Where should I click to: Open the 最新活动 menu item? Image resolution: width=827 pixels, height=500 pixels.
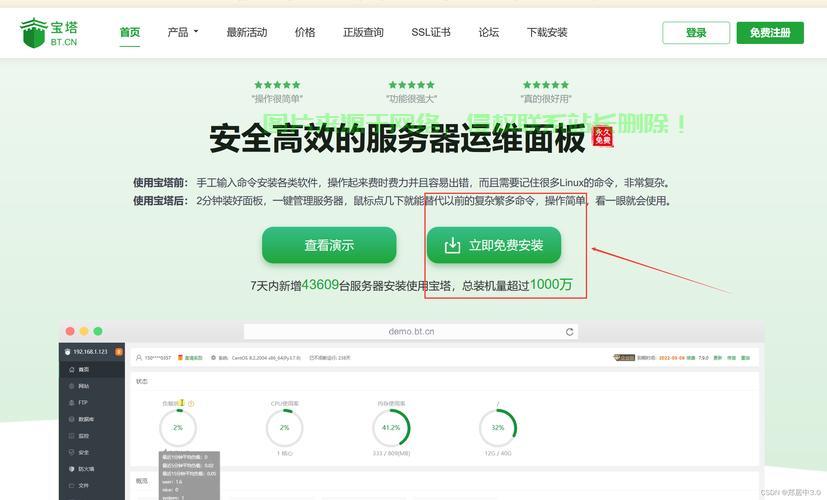click(247, 32)
